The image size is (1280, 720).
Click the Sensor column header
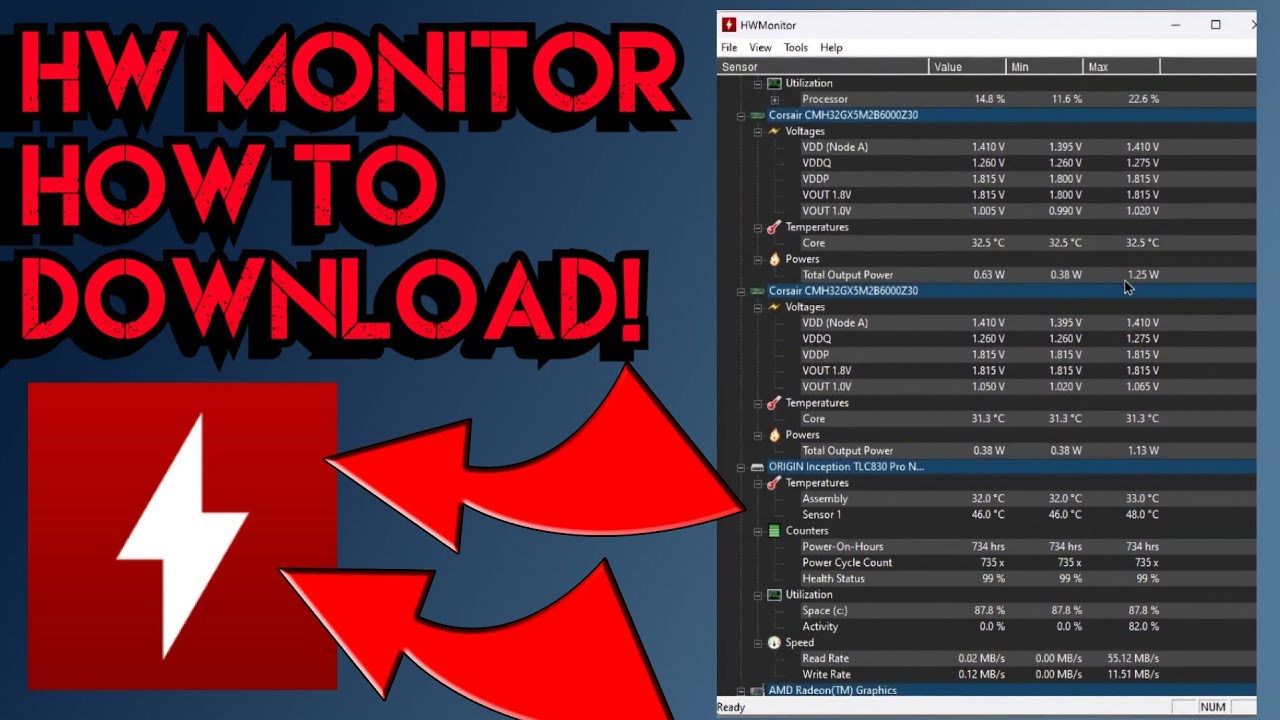[823, 67]
